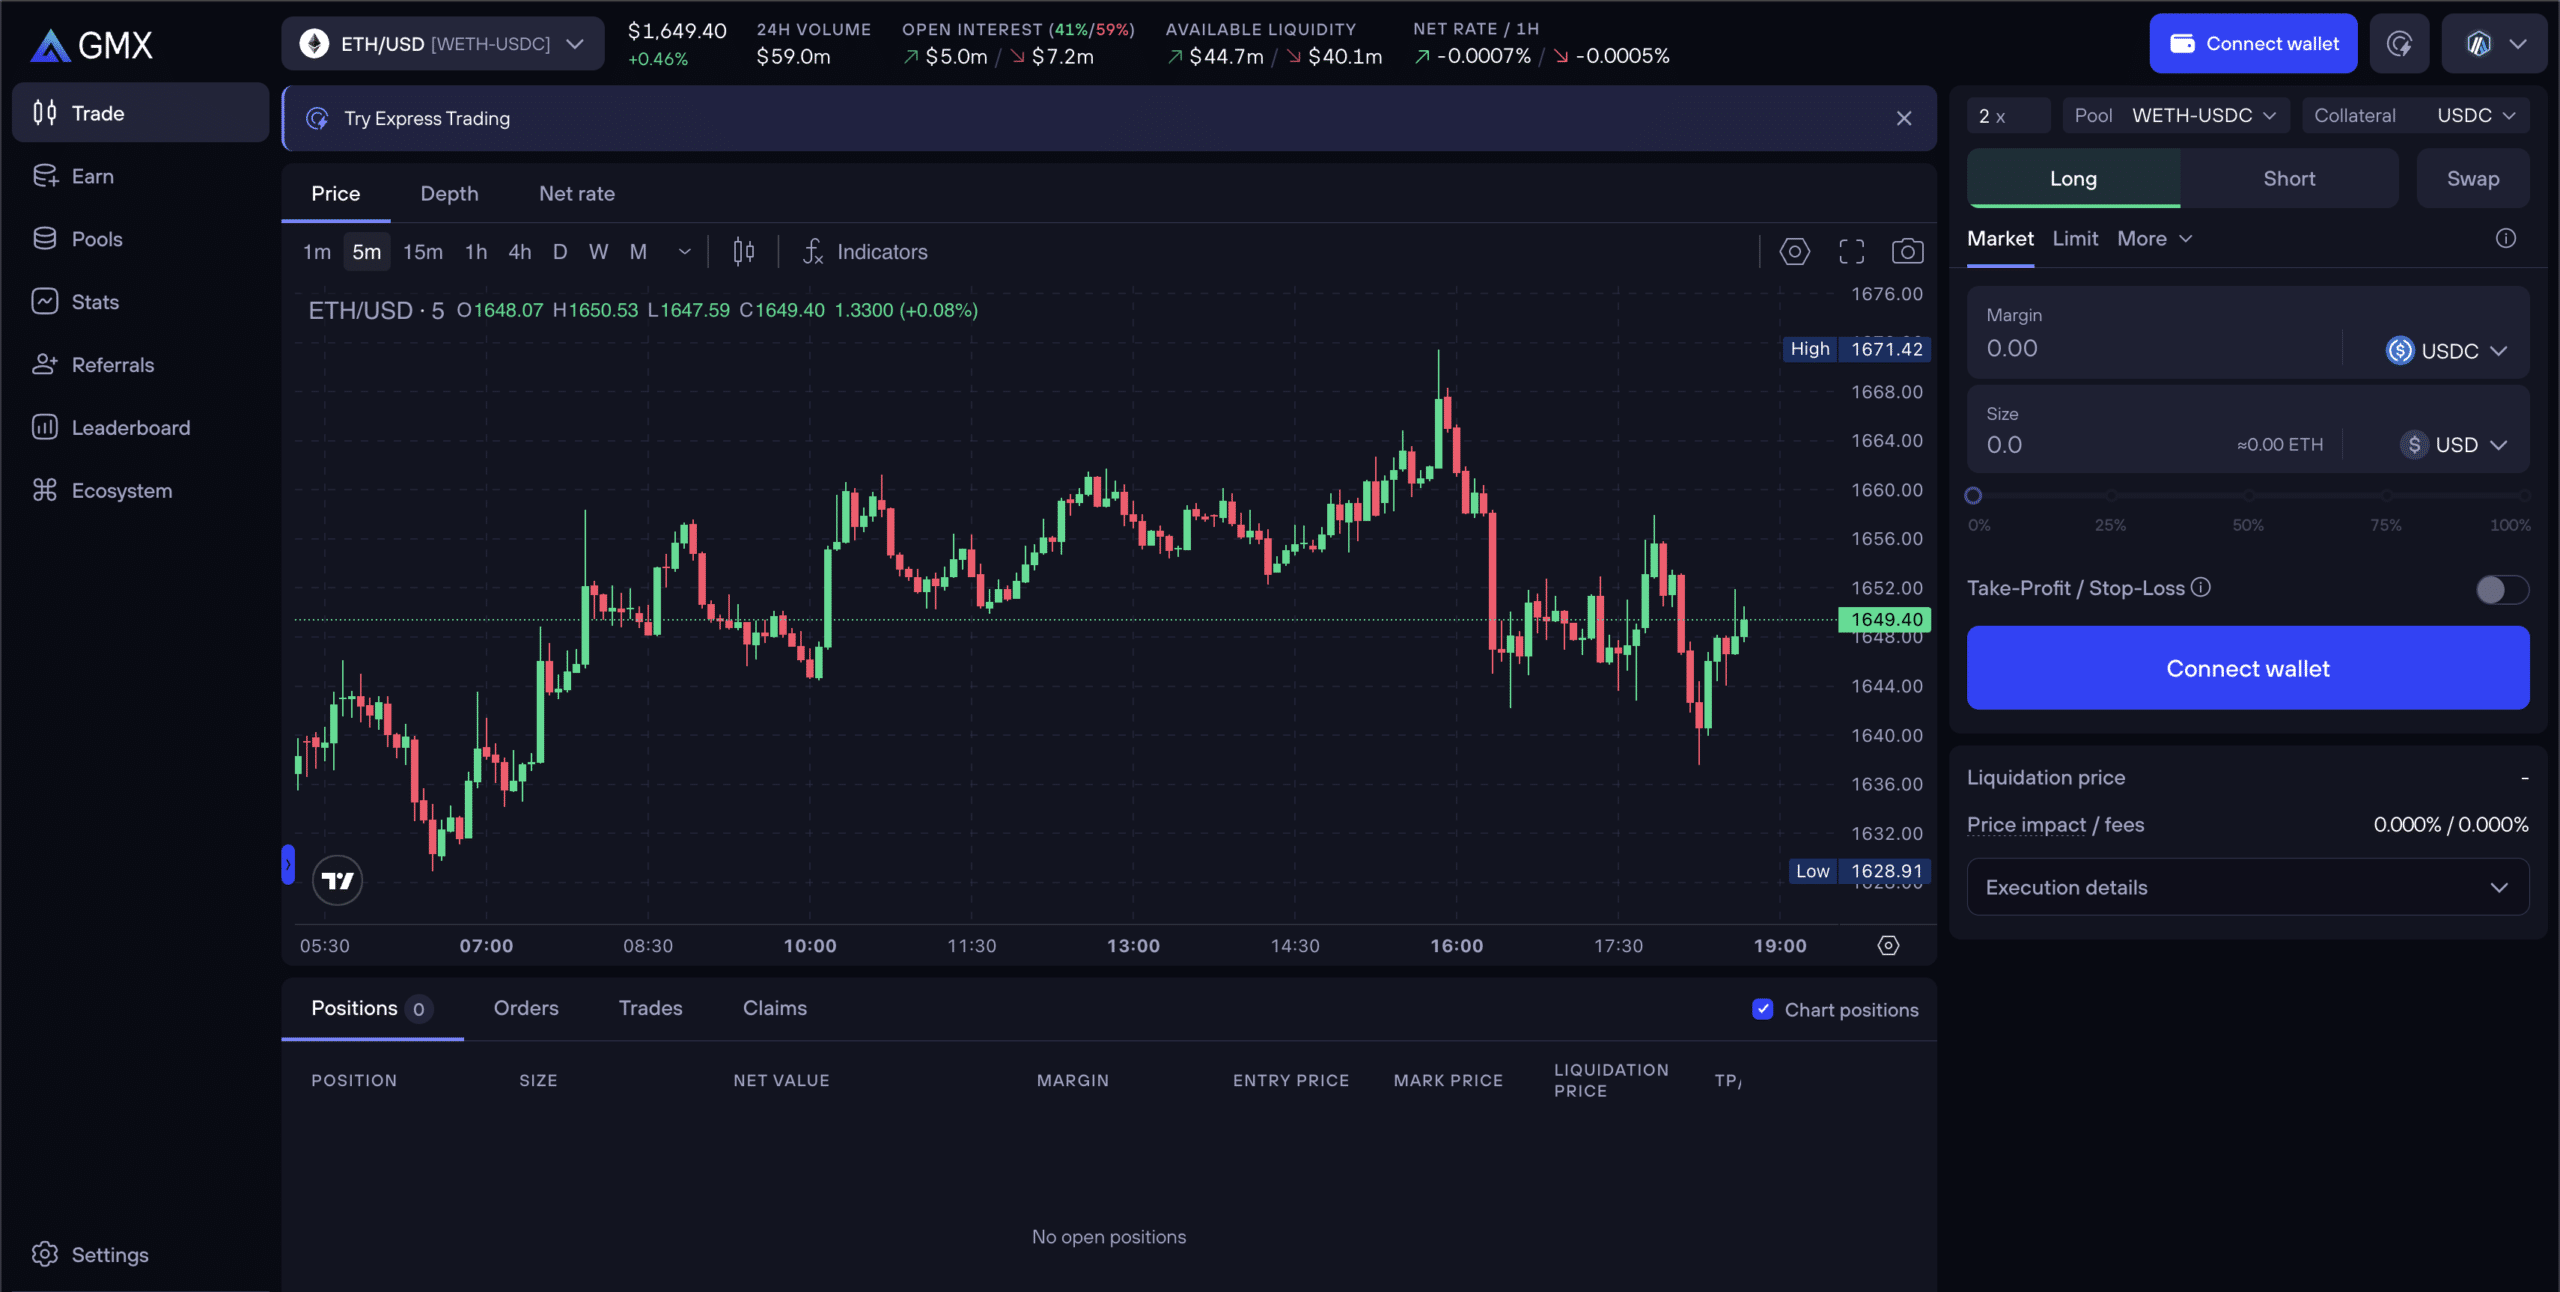Open chart settings hexagon icon
Image resolution: width=2560 pixels, height=1292 pixels.
tap(1794, 252)
